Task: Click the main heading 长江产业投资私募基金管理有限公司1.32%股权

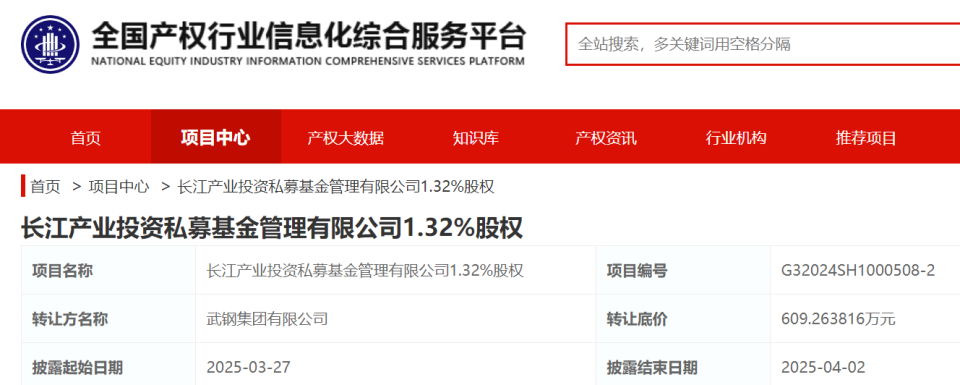Action: point(272,228)
